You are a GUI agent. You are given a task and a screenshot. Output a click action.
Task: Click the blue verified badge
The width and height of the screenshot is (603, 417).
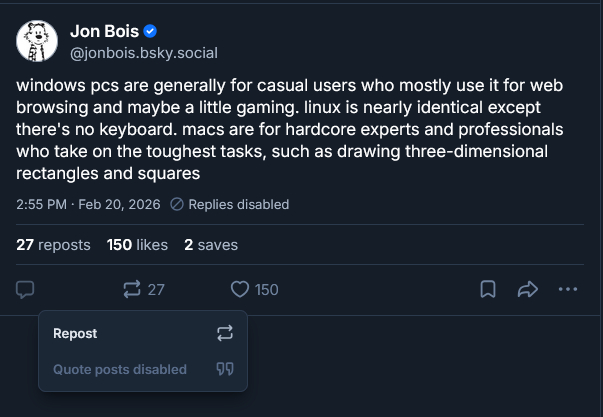tap(150, 31)
